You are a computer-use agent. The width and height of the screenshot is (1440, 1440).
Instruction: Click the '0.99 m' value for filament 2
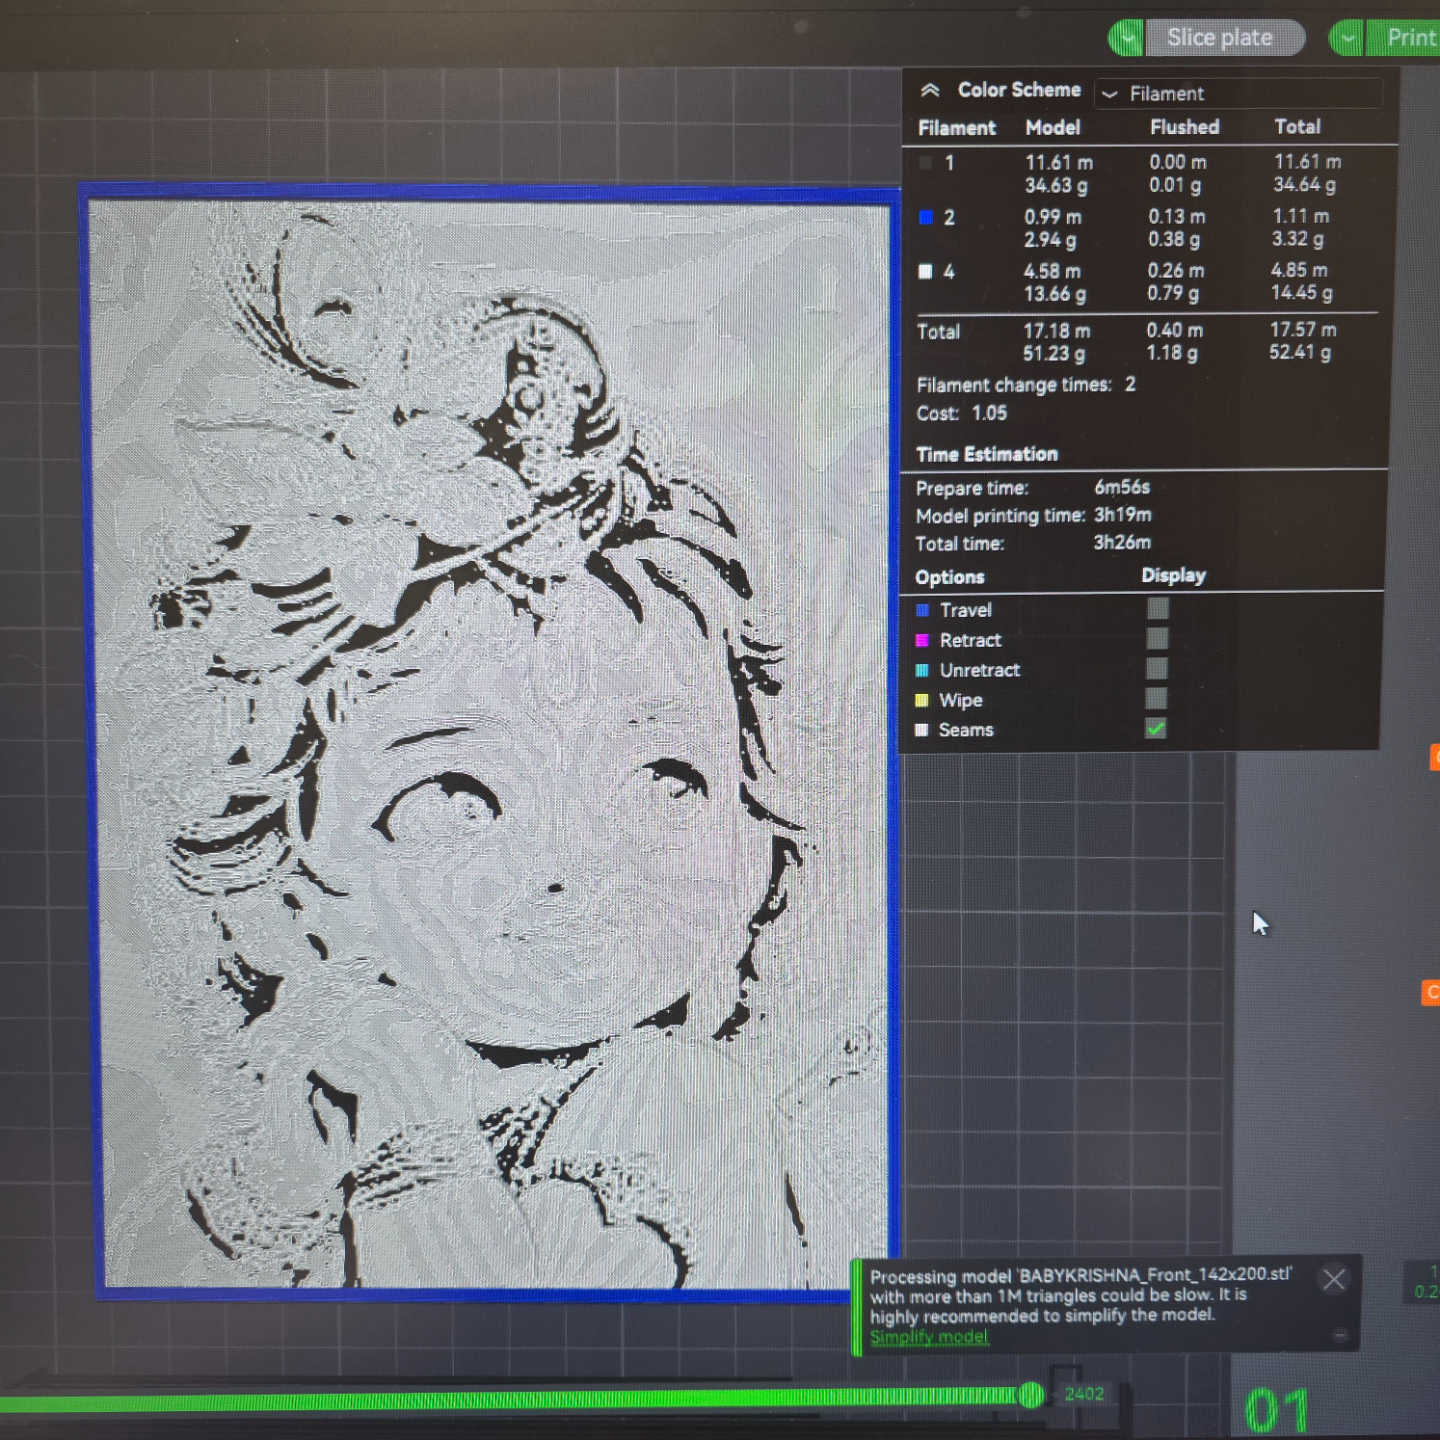click(1053, 216)
